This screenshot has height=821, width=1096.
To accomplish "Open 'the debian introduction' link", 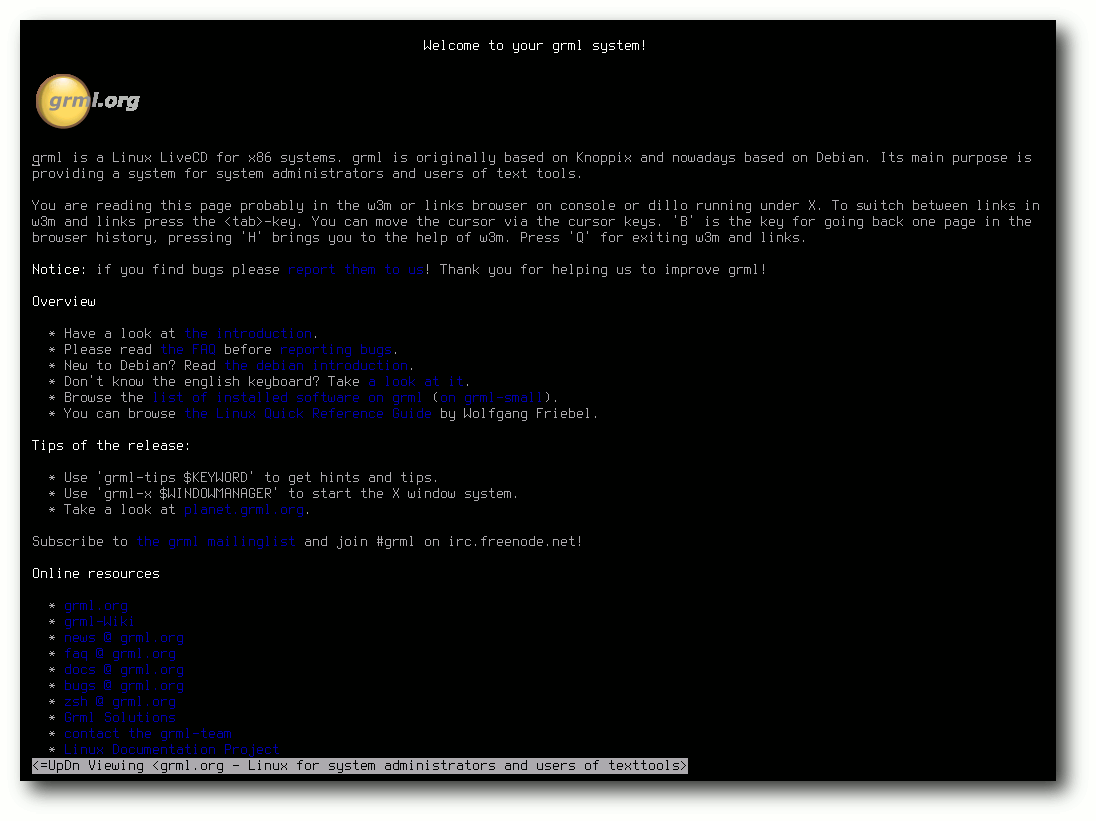I will pyautogui.click(x=316, y=365).
